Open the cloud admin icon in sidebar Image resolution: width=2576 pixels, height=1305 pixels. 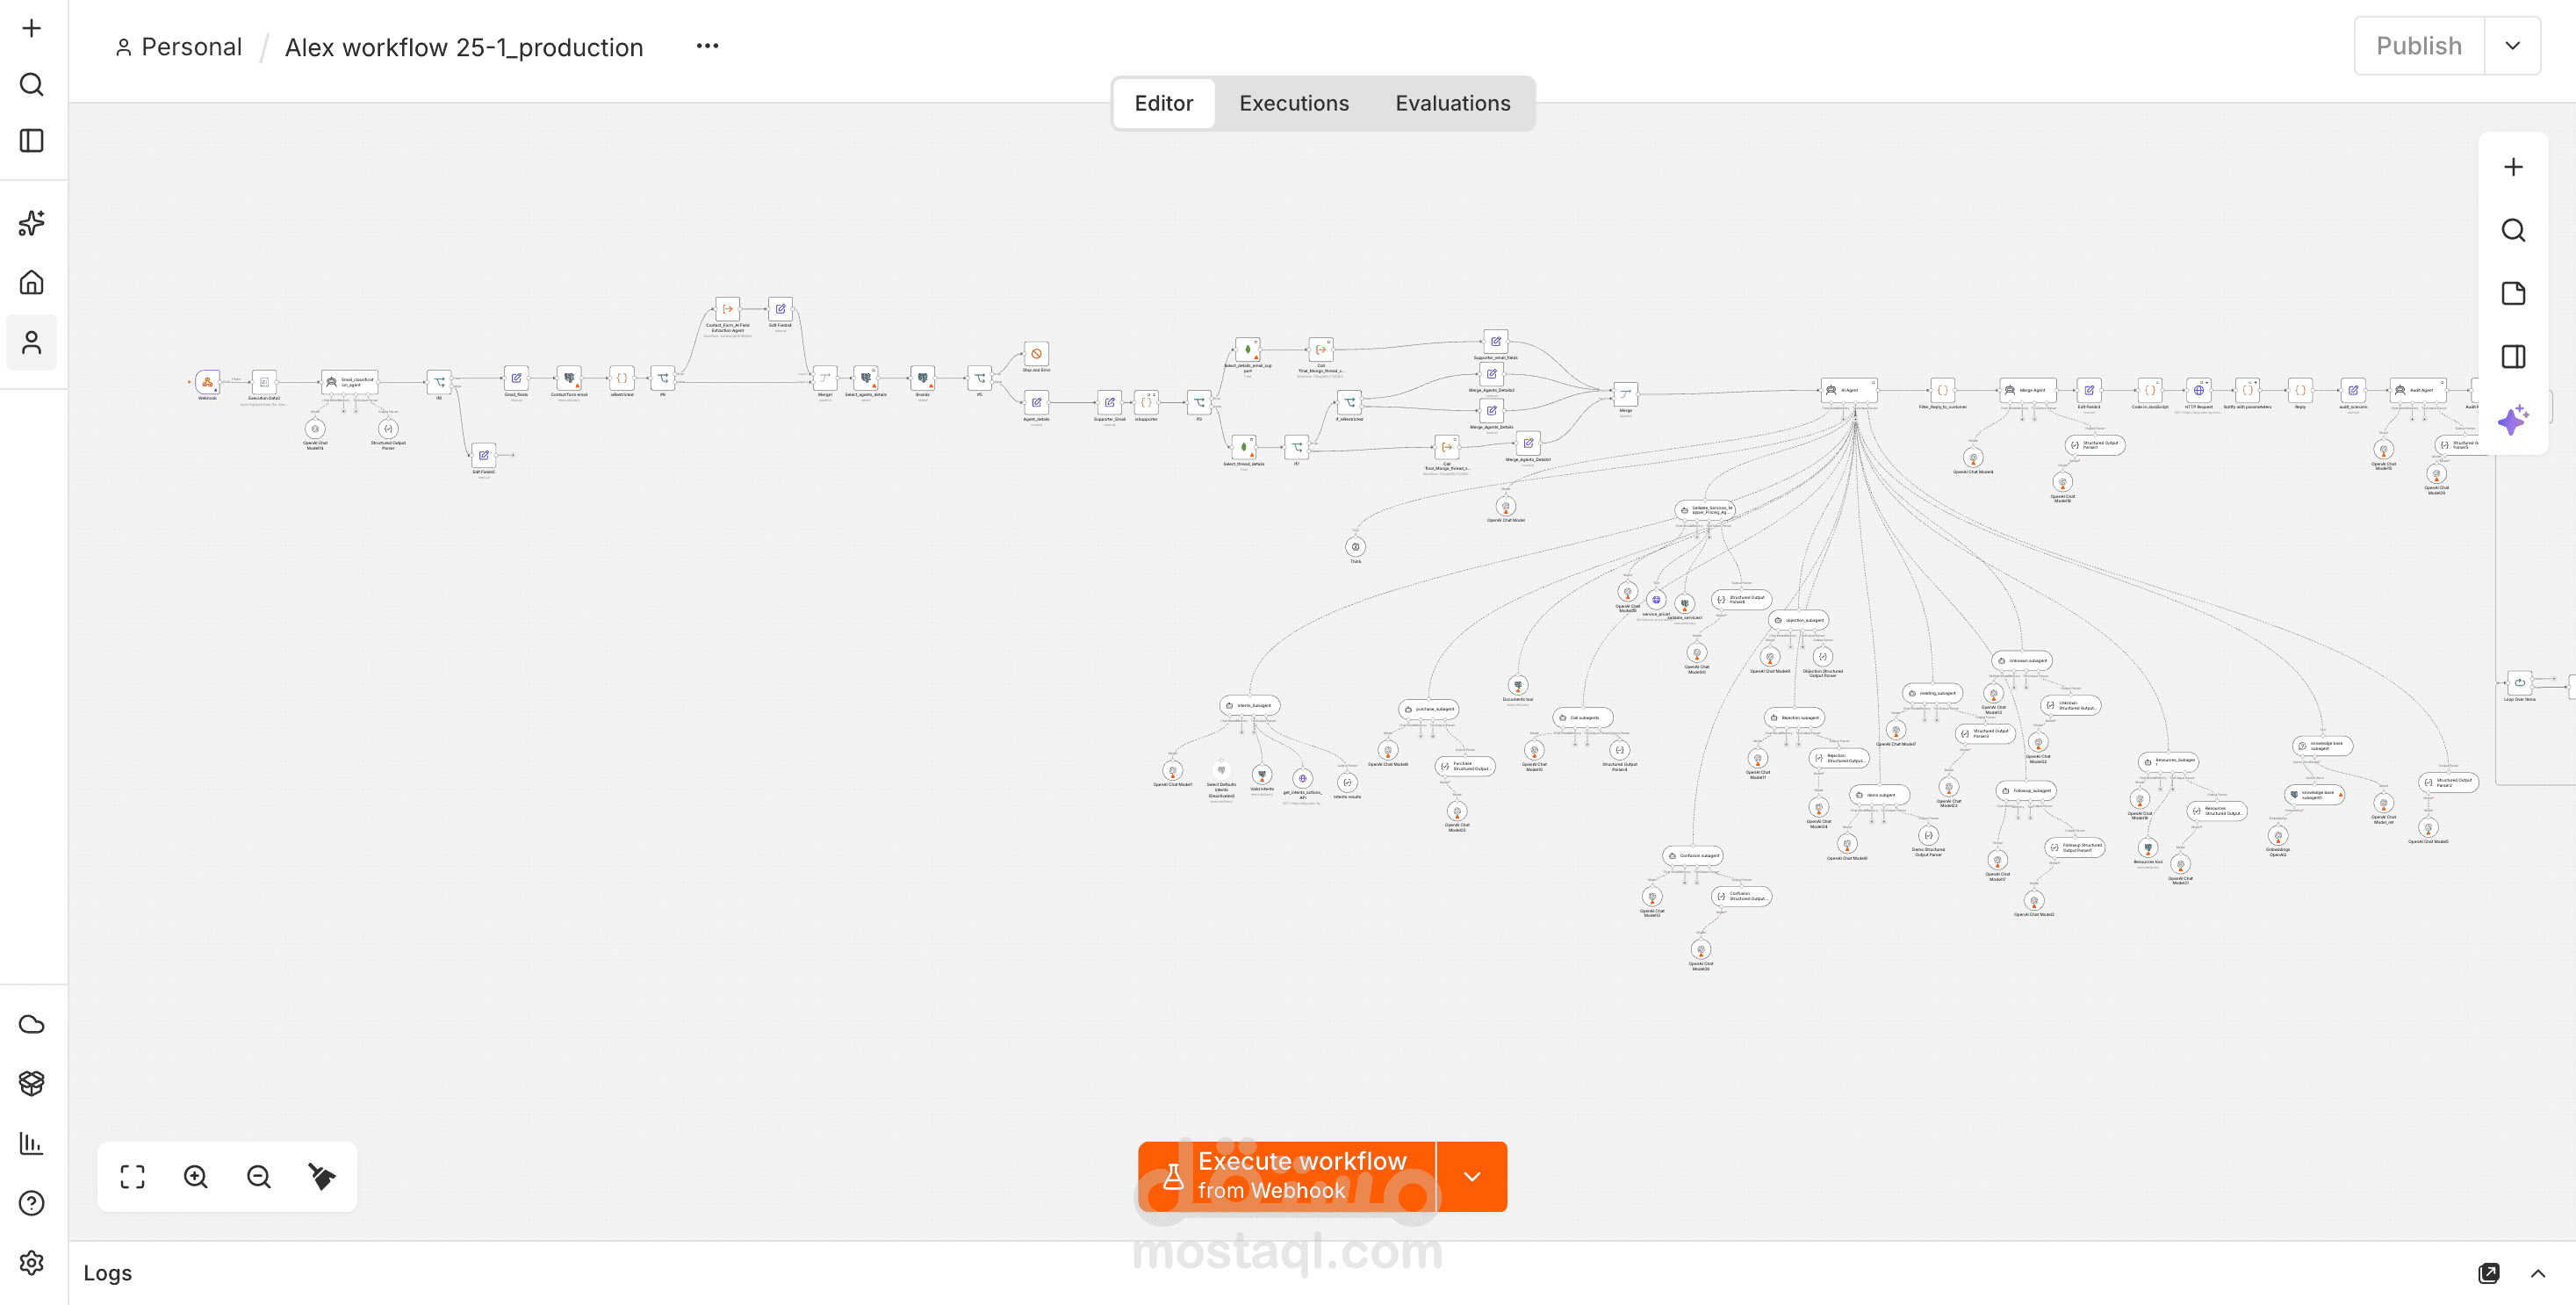tap(32, 1024)
